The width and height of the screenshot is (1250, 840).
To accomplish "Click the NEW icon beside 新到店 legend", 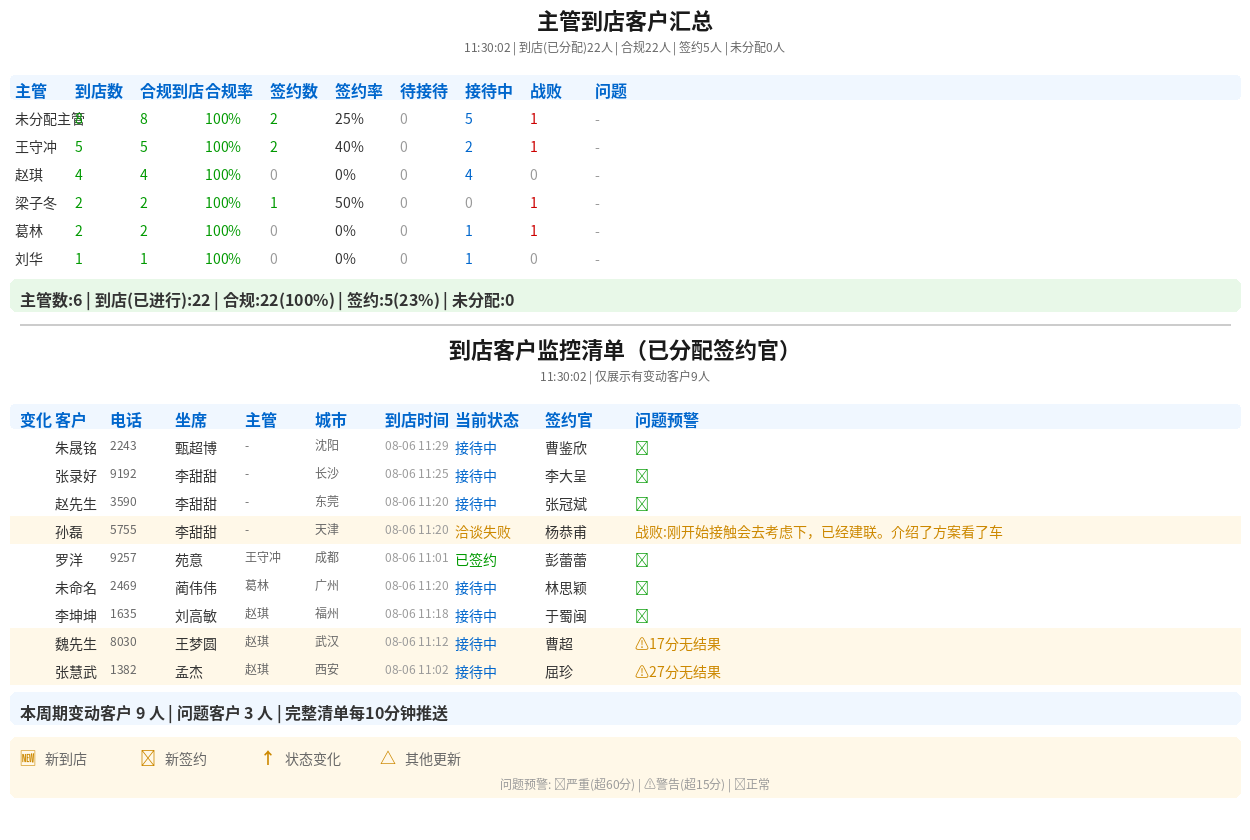I will (28, 758).
